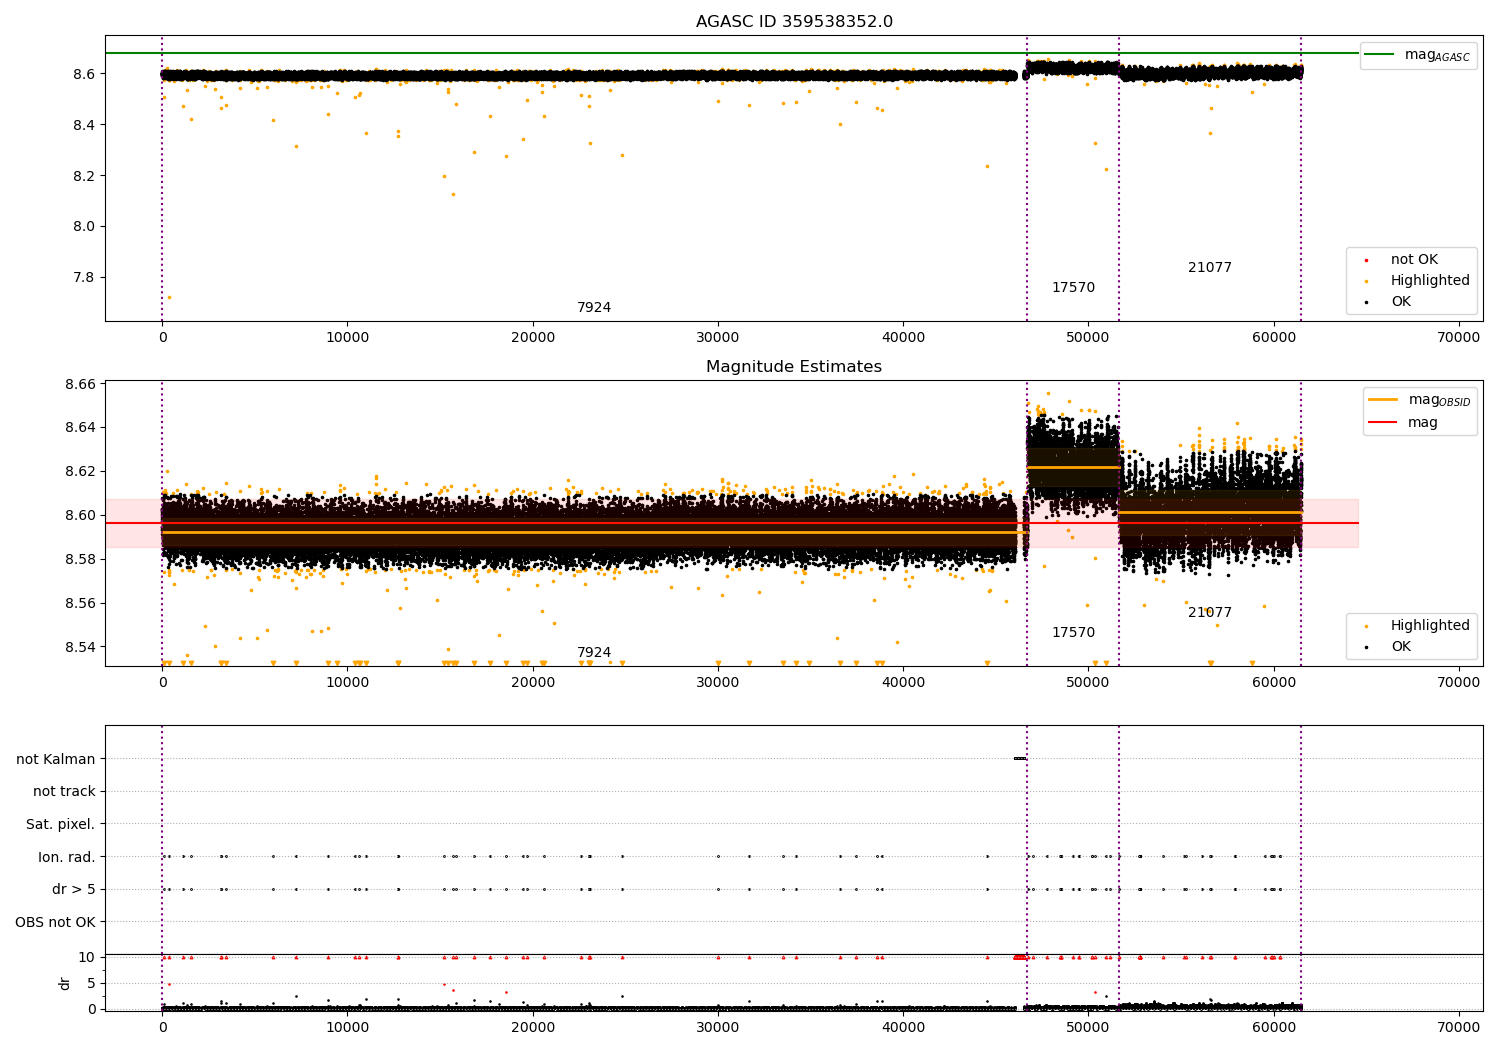Click the green line sample beside mag AGASC
Image resolution: width=1500 pixels, height=1050 pixels.
(1380, 55)
